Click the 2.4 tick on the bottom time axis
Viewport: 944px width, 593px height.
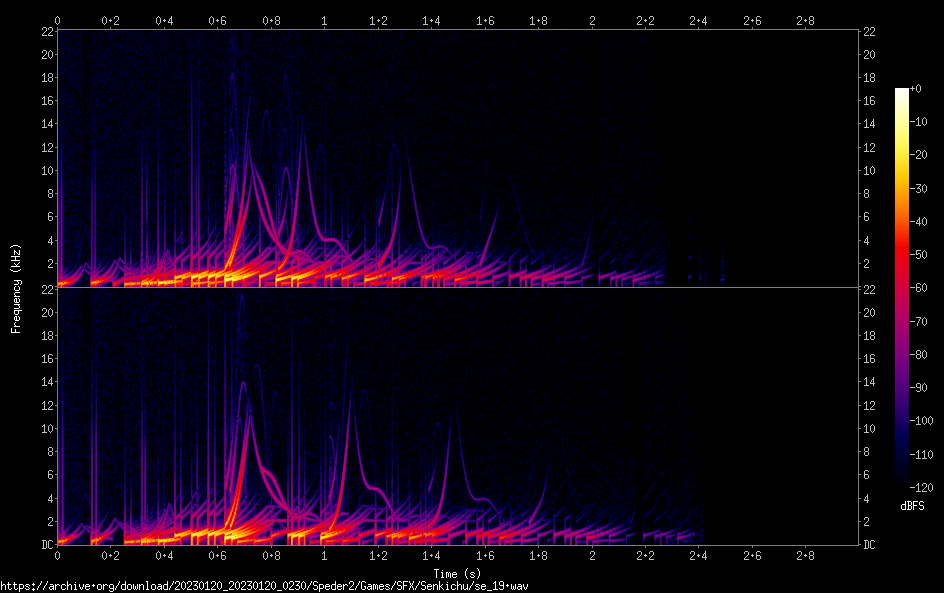pyautogui.click(x=698, y=555)
